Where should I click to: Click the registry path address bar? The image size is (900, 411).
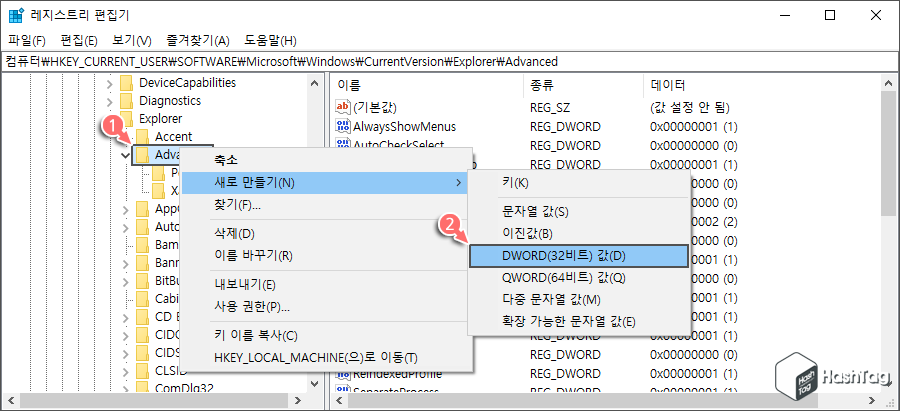tap(450, 61)
